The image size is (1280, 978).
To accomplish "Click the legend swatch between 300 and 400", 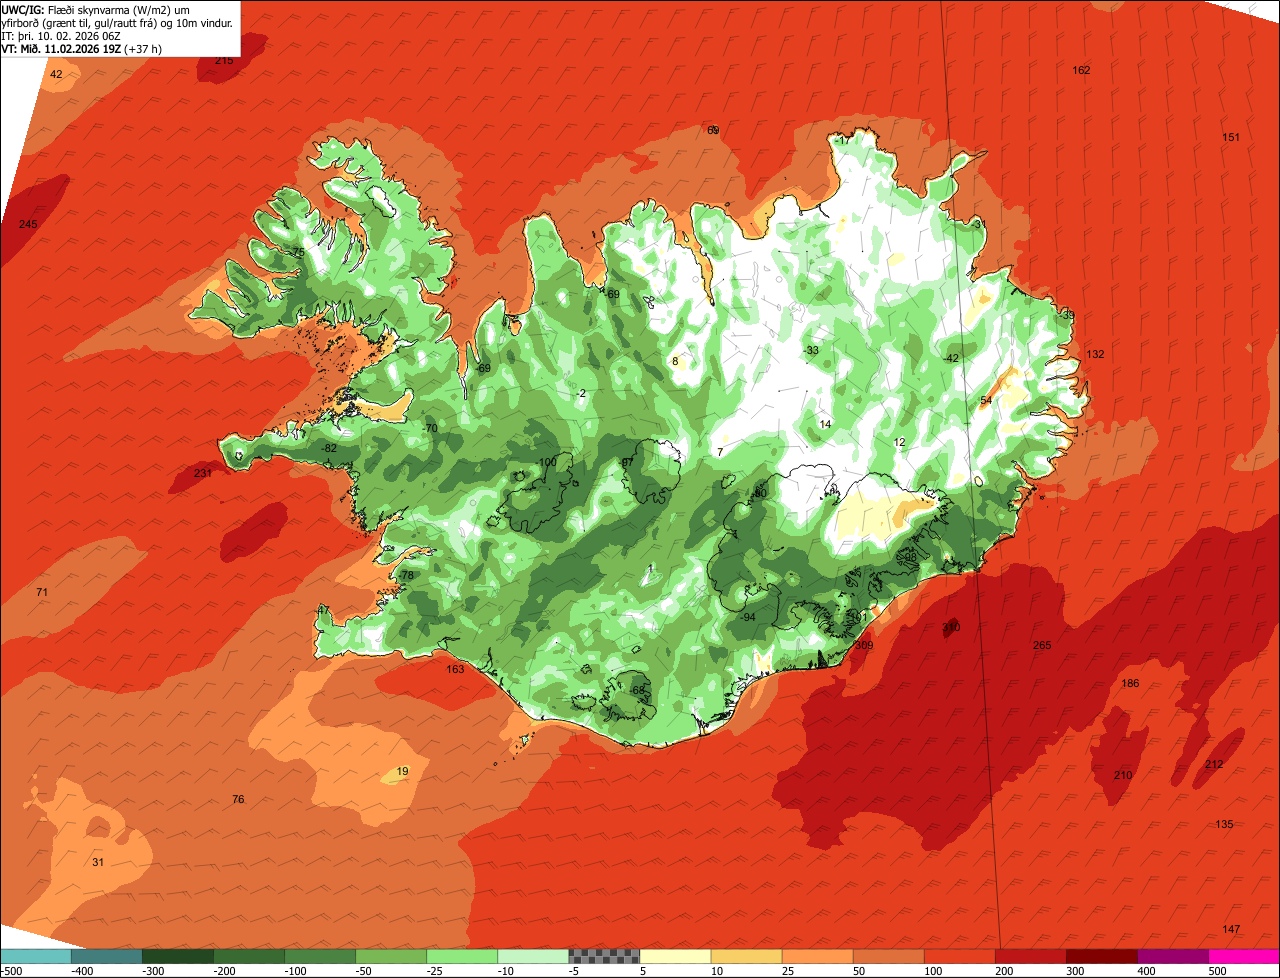I will tap(1101, 956).
